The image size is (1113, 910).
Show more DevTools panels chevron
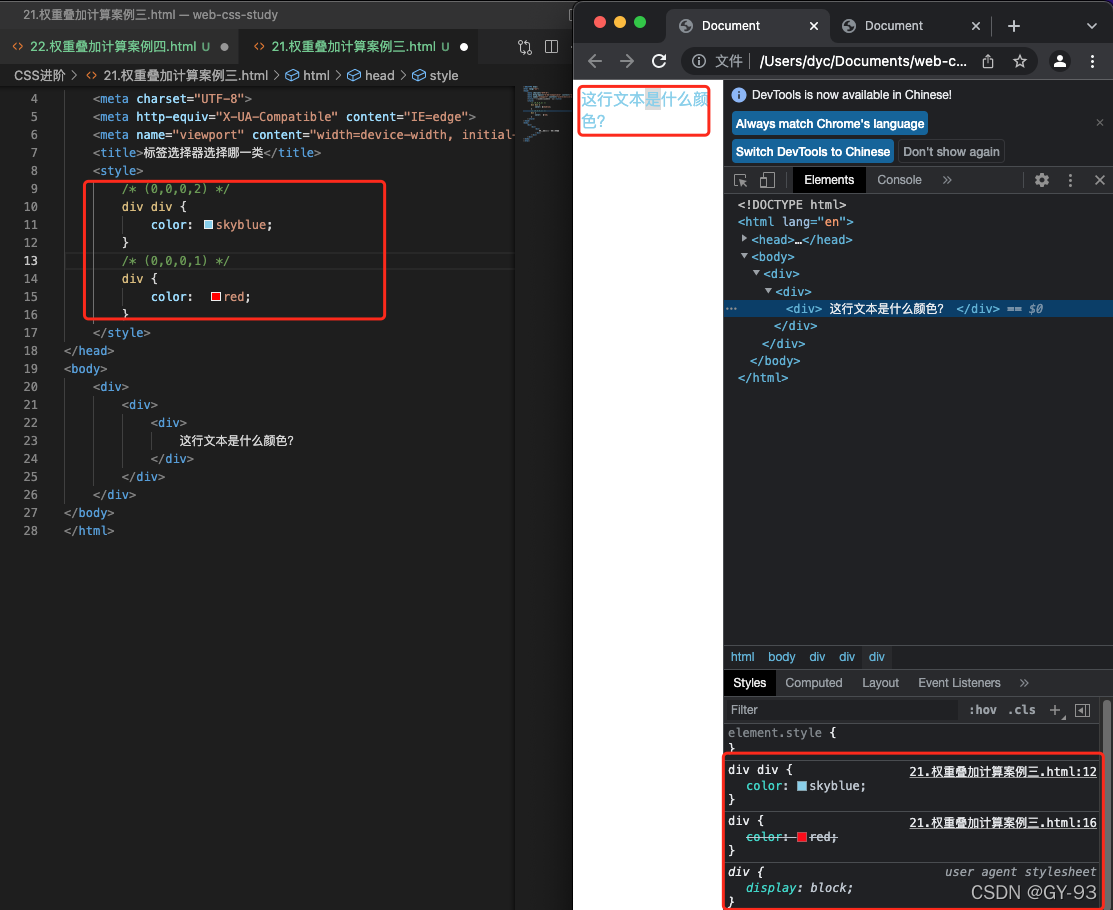(x=947, y=180)
